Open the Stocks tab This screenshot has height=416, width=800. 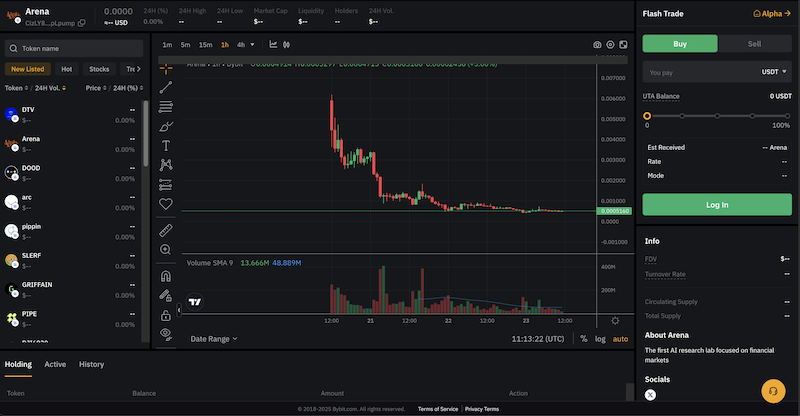pos(99,69)
